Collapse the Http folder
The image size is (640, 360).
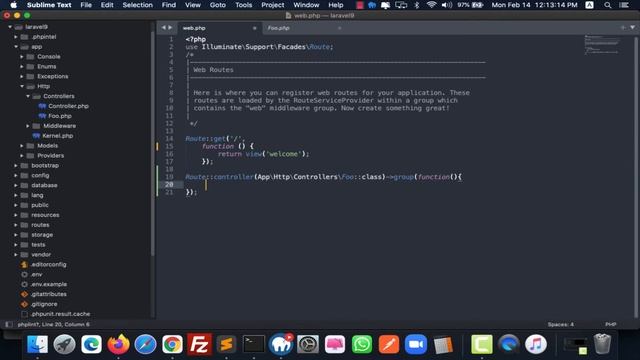22,86
